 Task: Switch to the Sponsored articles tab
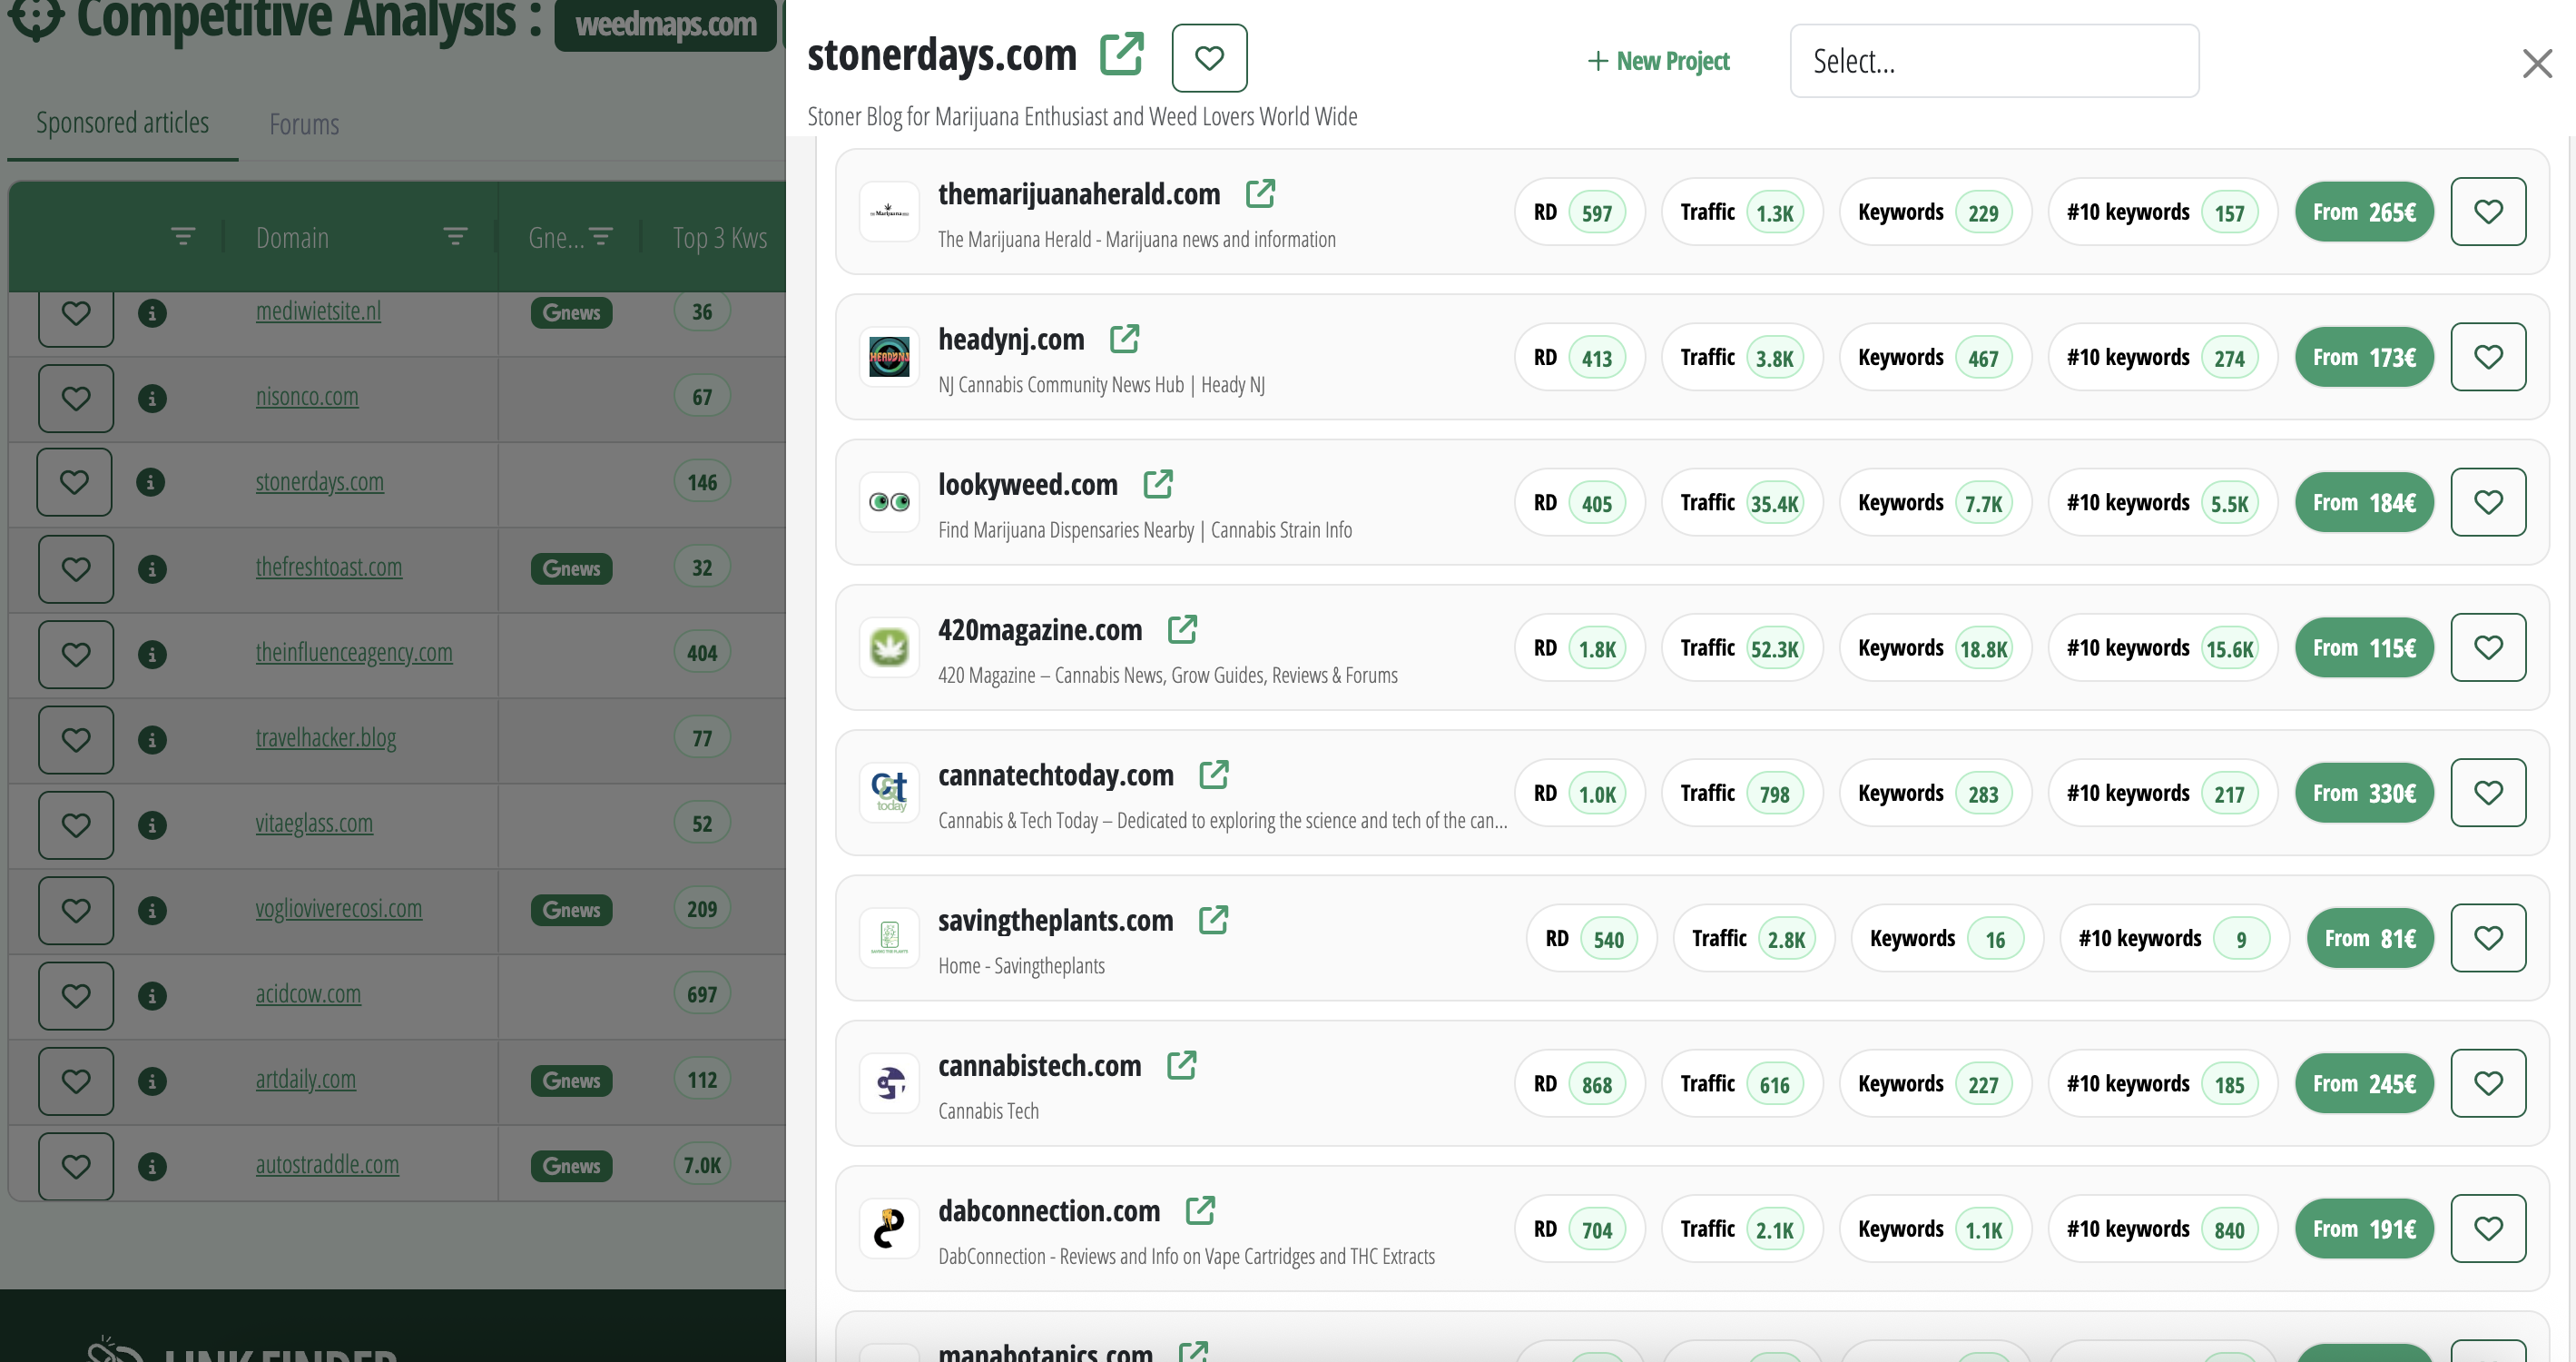123,123
